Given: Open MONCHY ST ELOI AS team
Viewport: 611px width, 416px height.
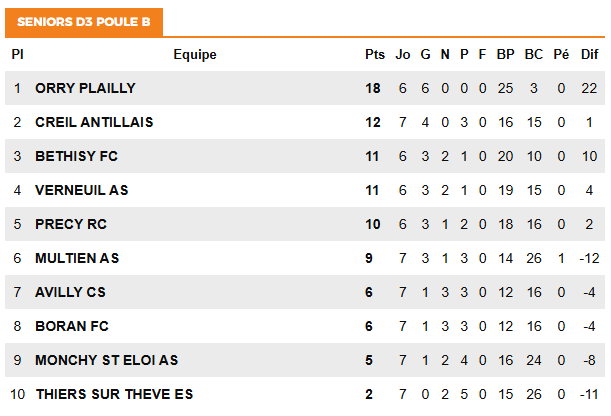Looking at the screenshot, I should pyautogui.click(x=106, y=360).
